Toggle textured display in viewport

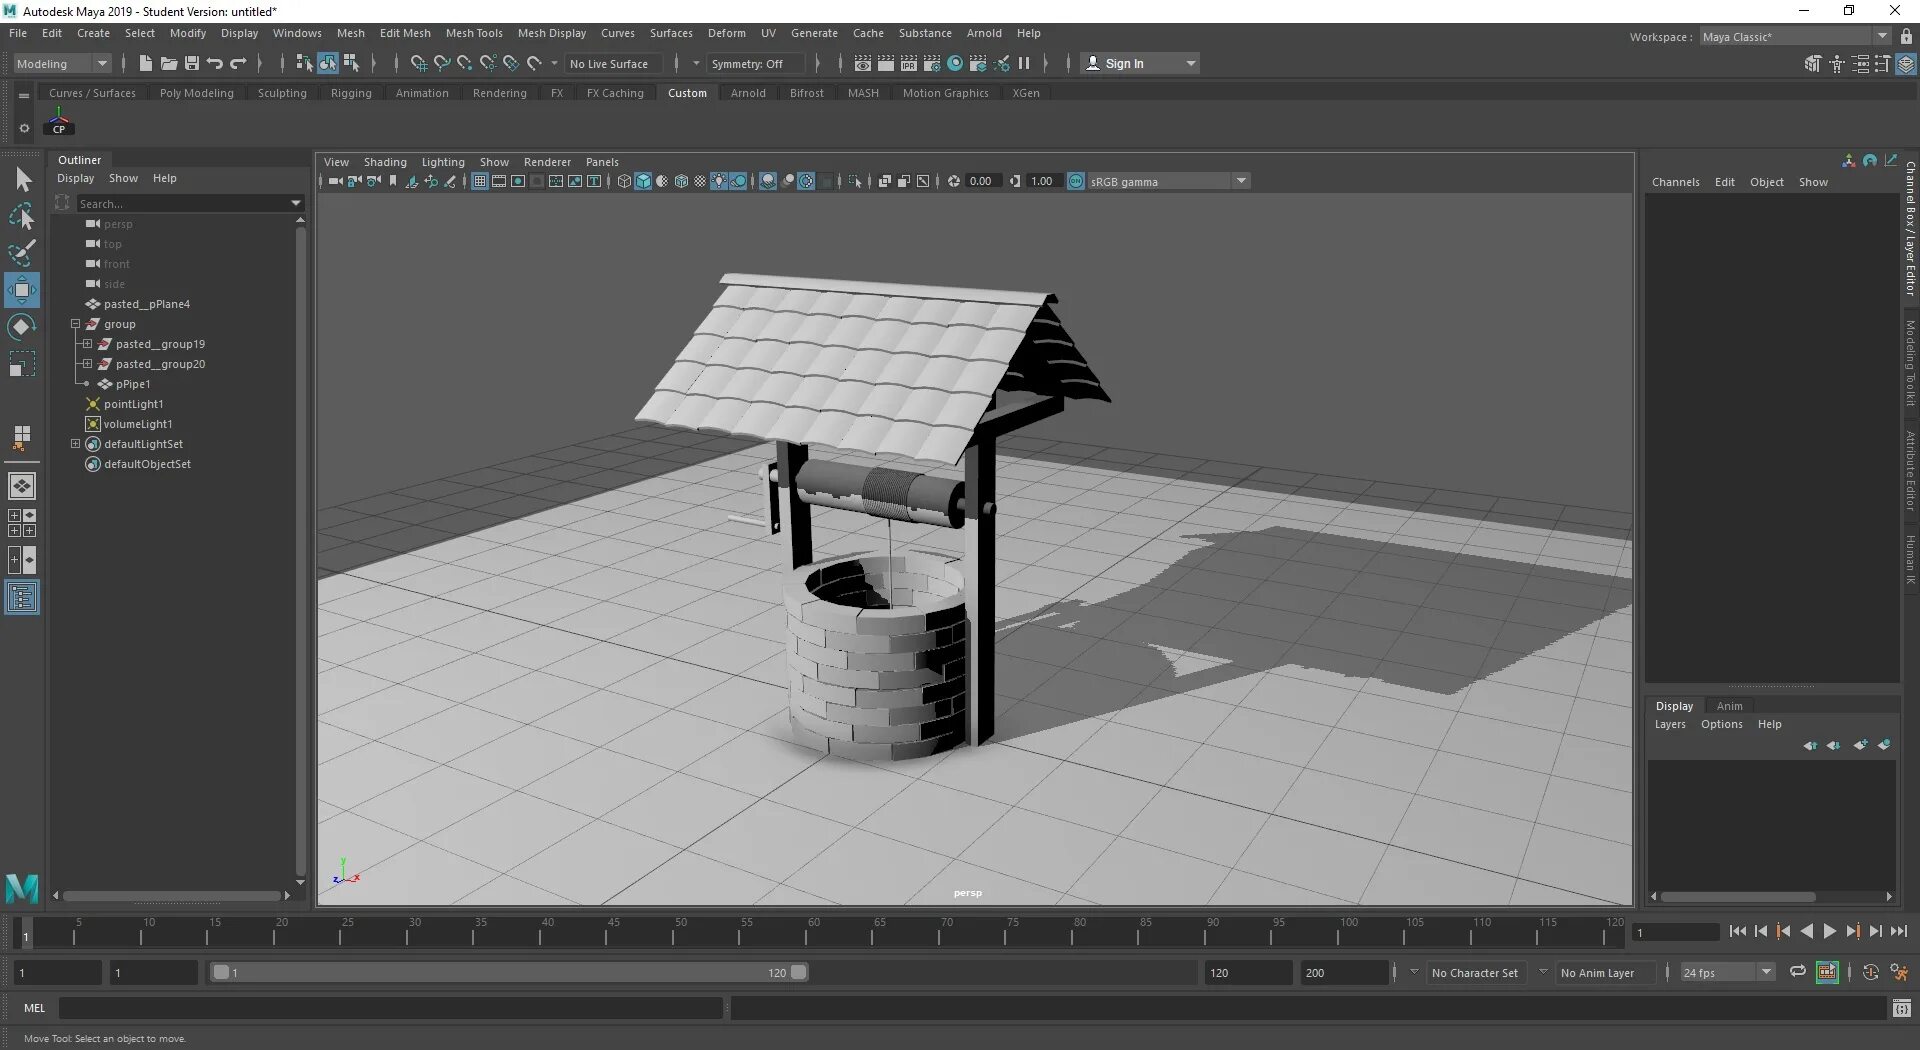700,181
